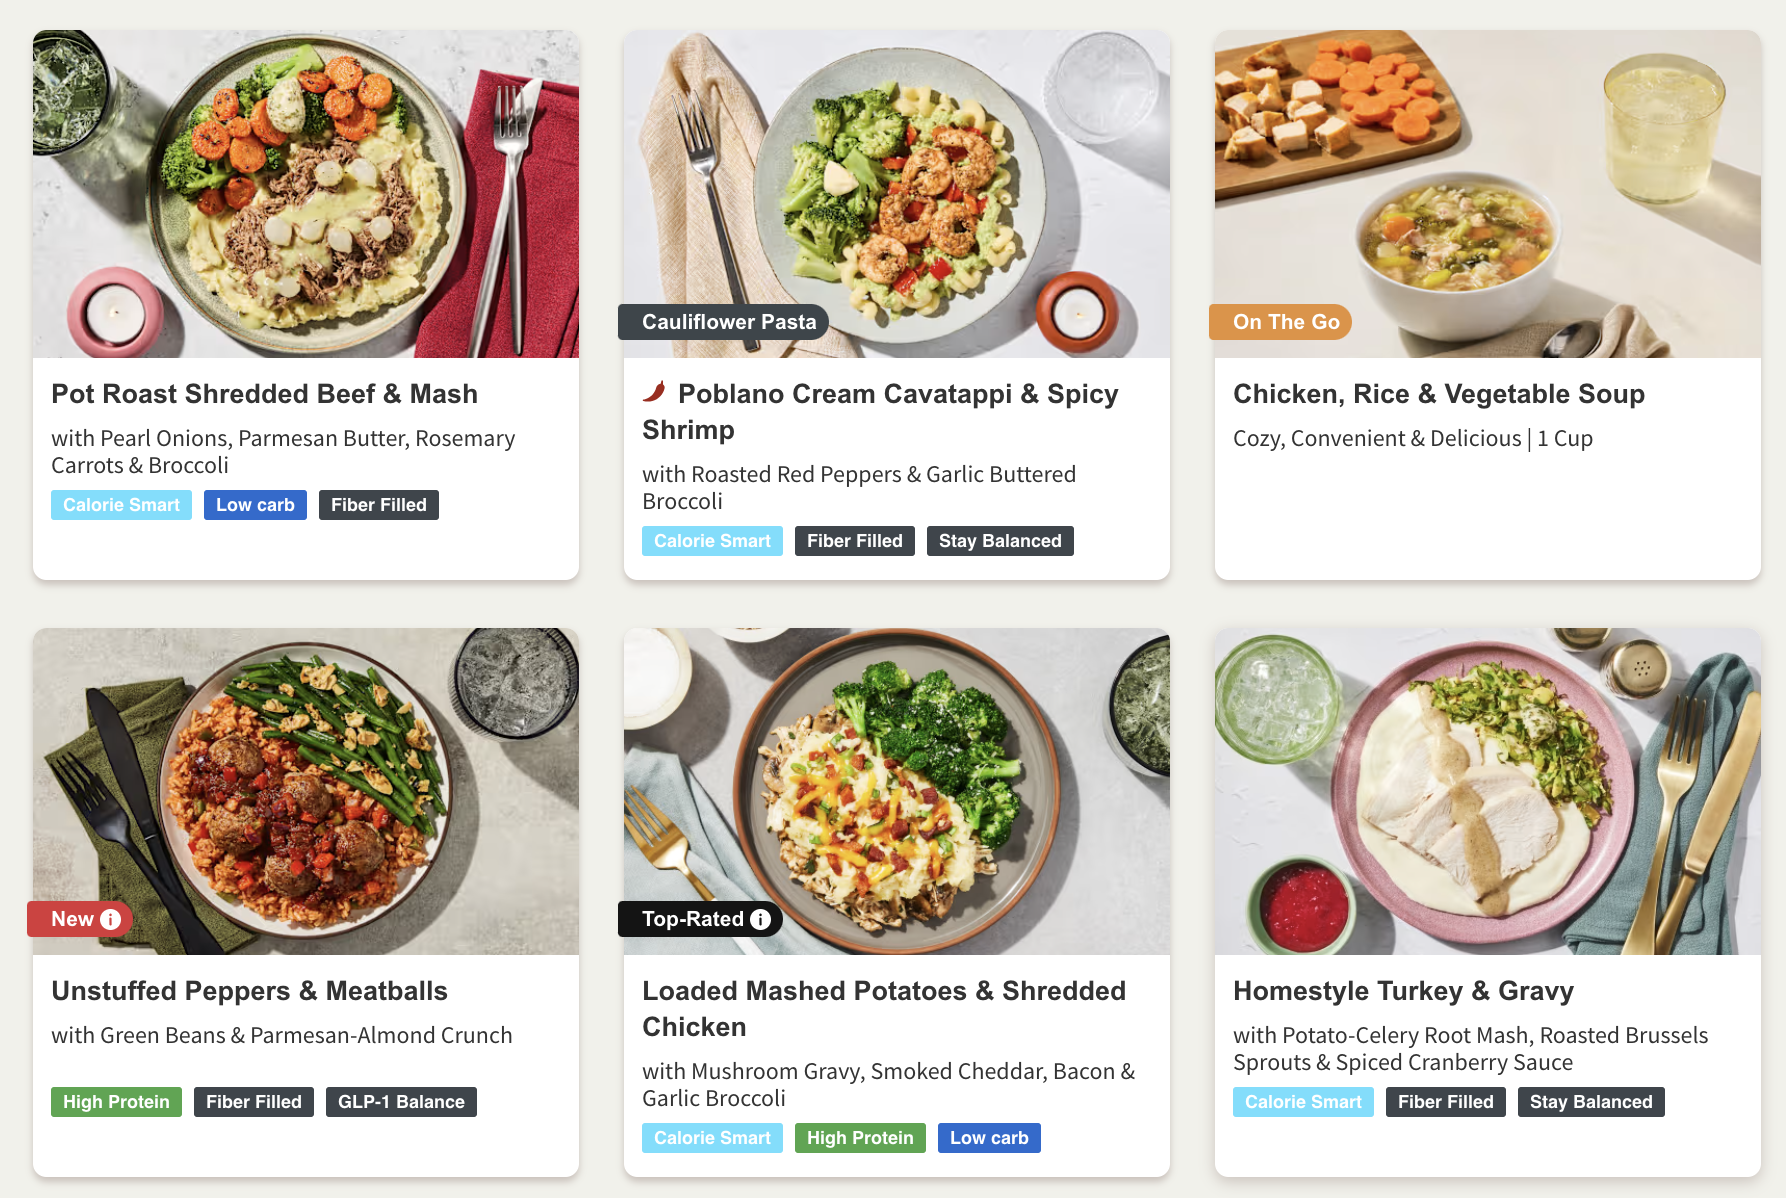
Task: Click the GLP-1 Balance tag
Action: tap(401, 1102)
